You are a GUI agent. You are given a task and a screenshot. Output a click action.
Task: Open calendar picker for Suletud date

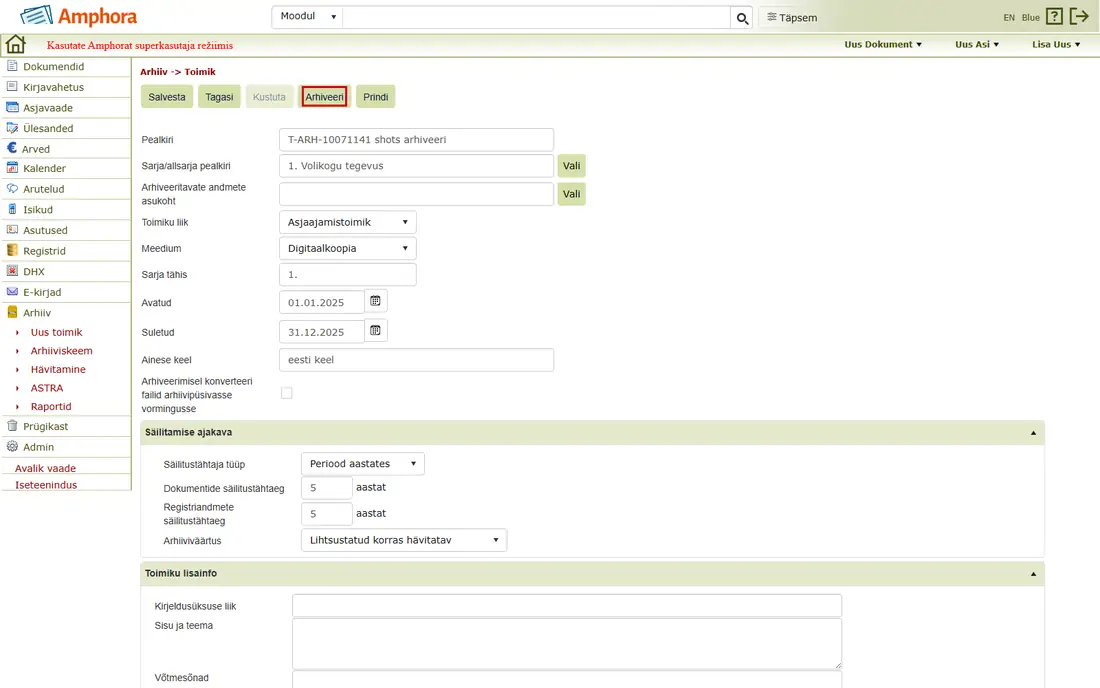click(375, 330)
